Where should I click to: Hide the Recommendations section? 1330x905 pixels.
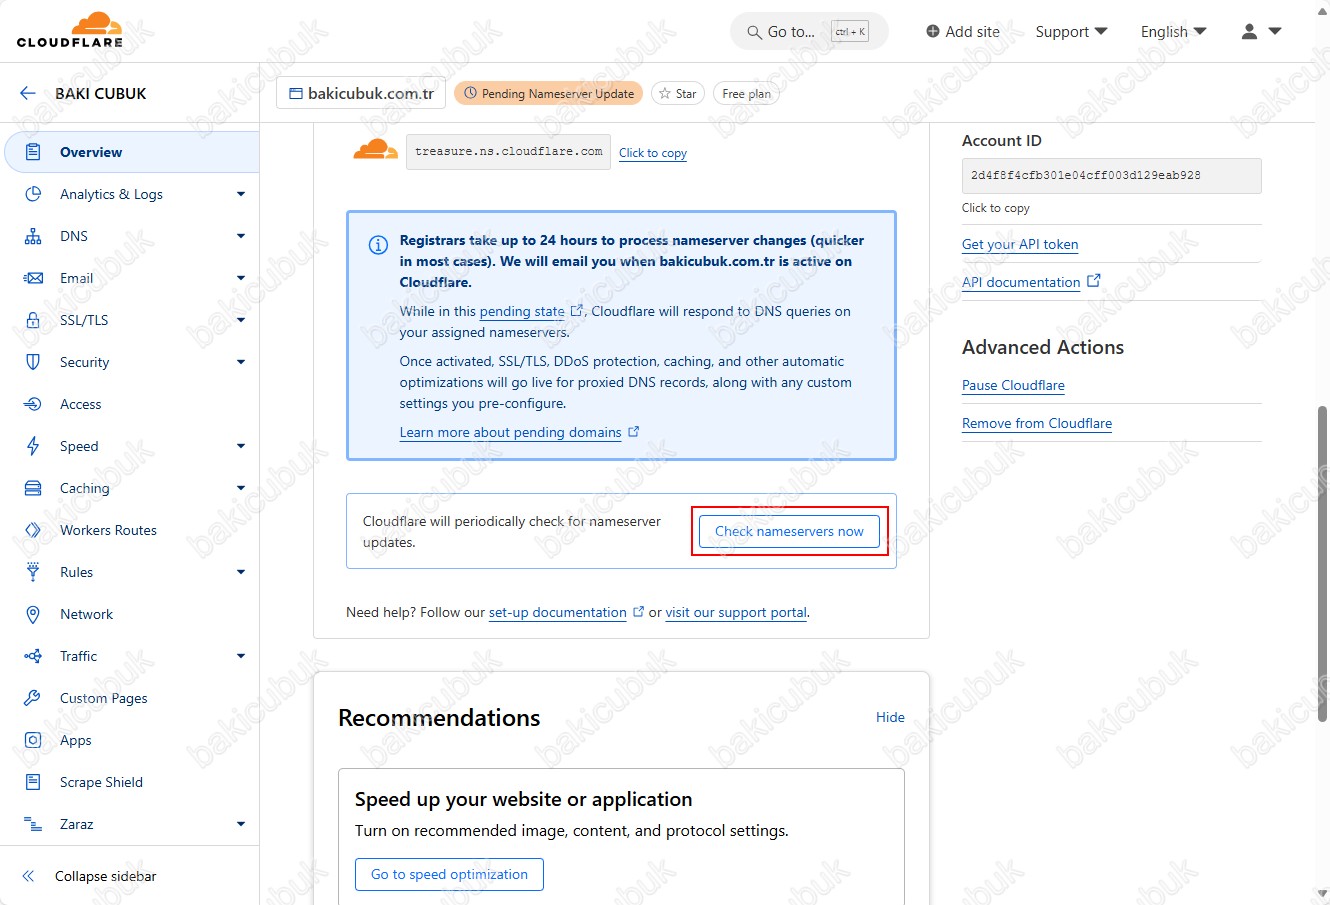[889, 717]
